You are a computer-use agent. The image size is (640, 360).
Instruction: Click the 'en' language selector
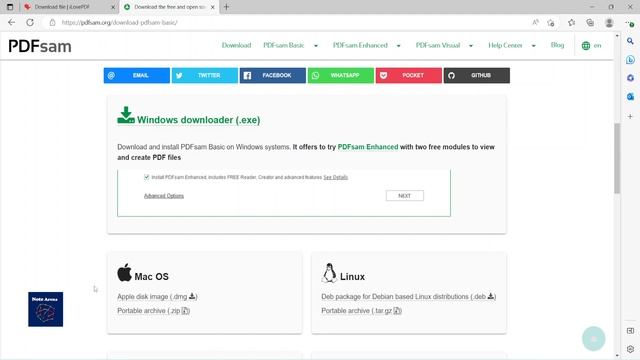coord(597,46)
